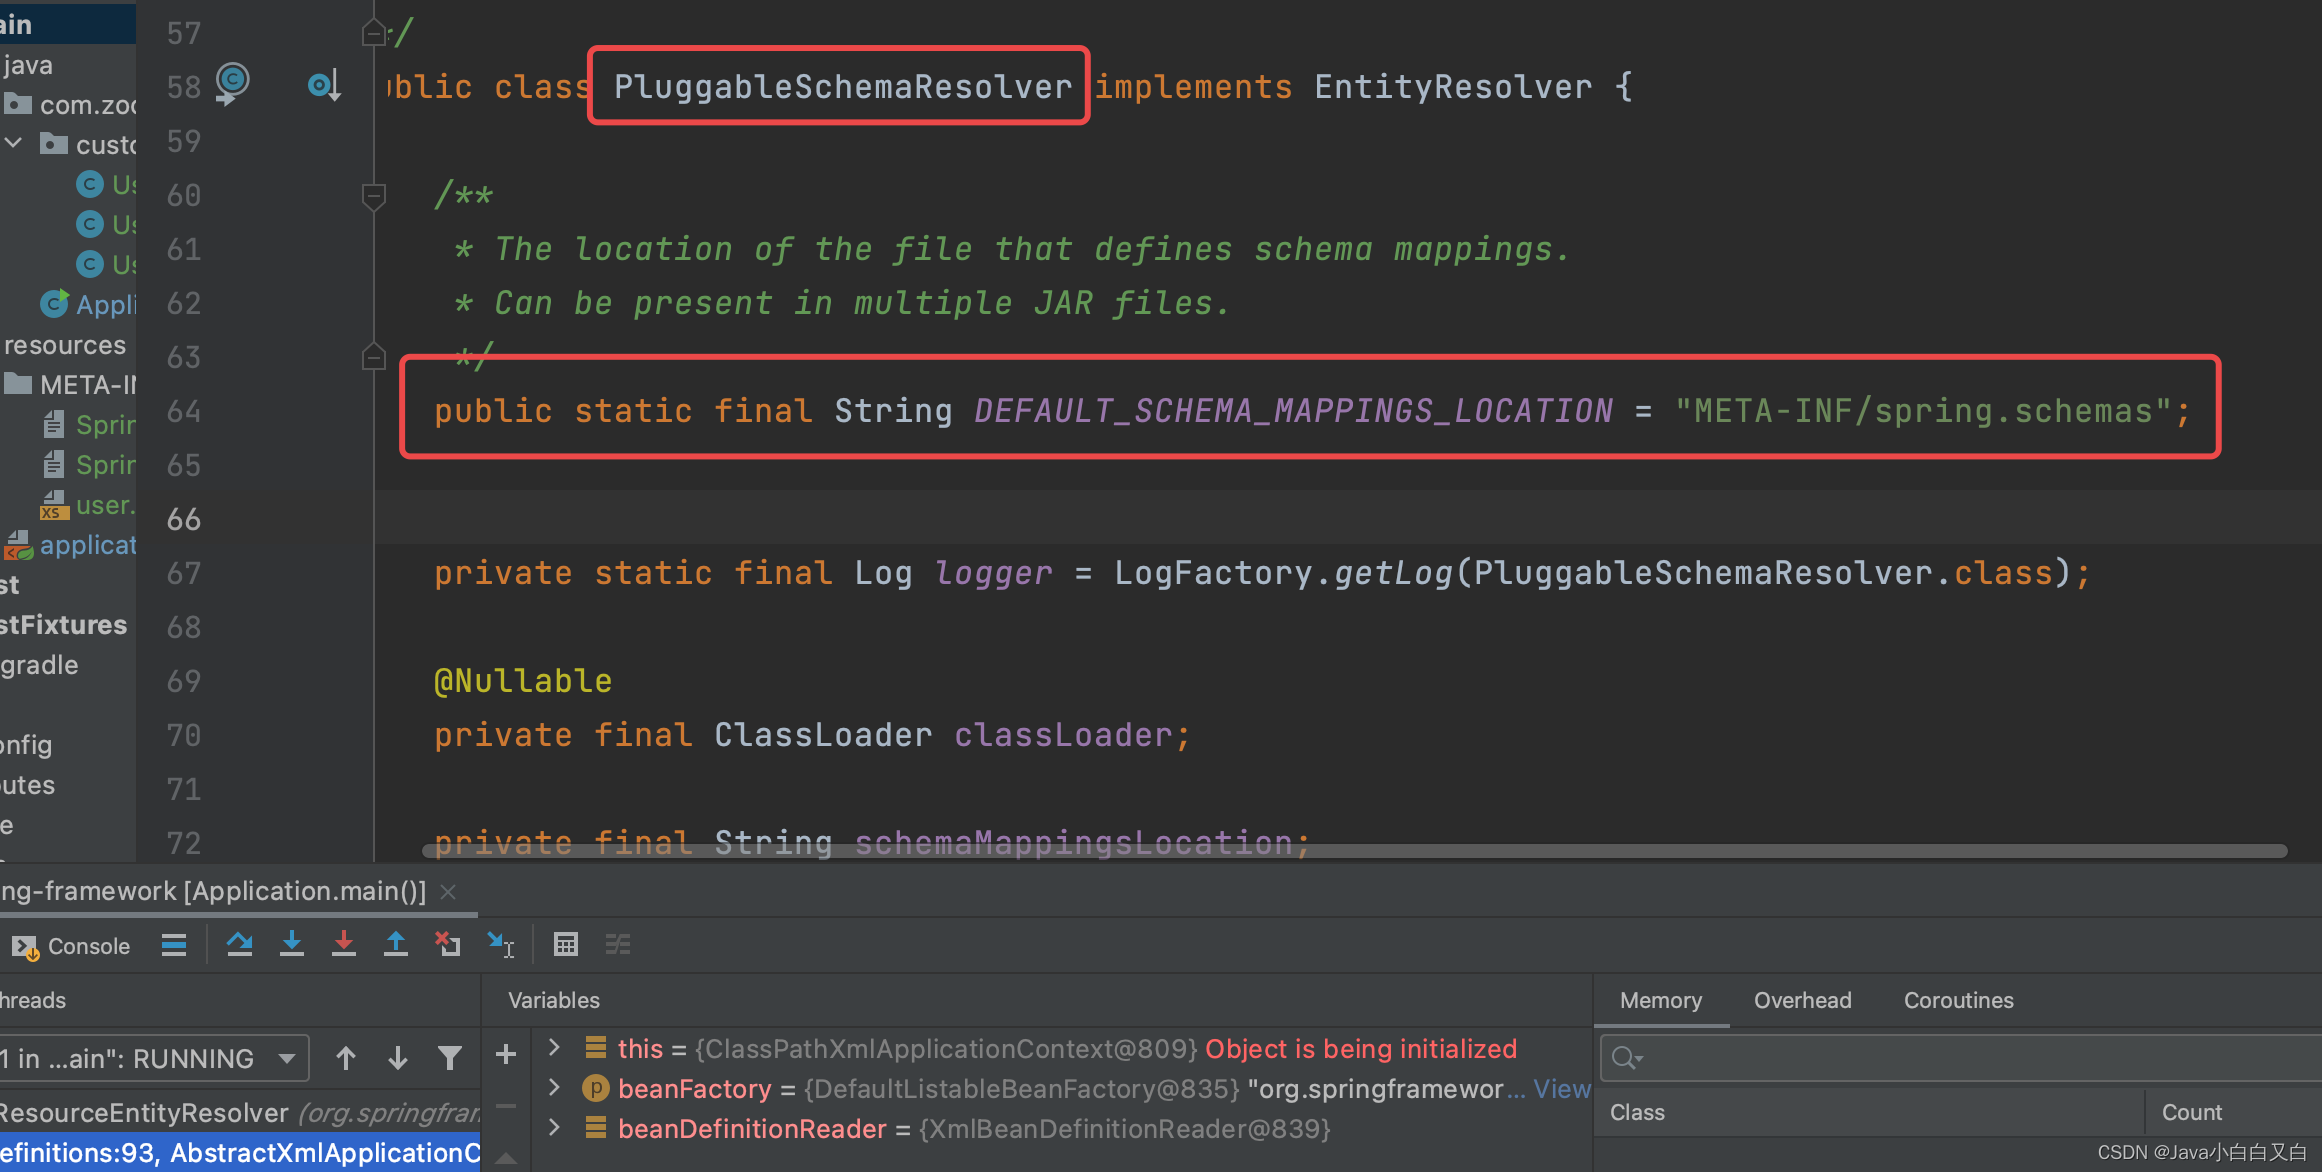Click the layout settings icon in debug toolbar
The width and height of the screenshot is (2322, 1172).
[x=618, y=944]
